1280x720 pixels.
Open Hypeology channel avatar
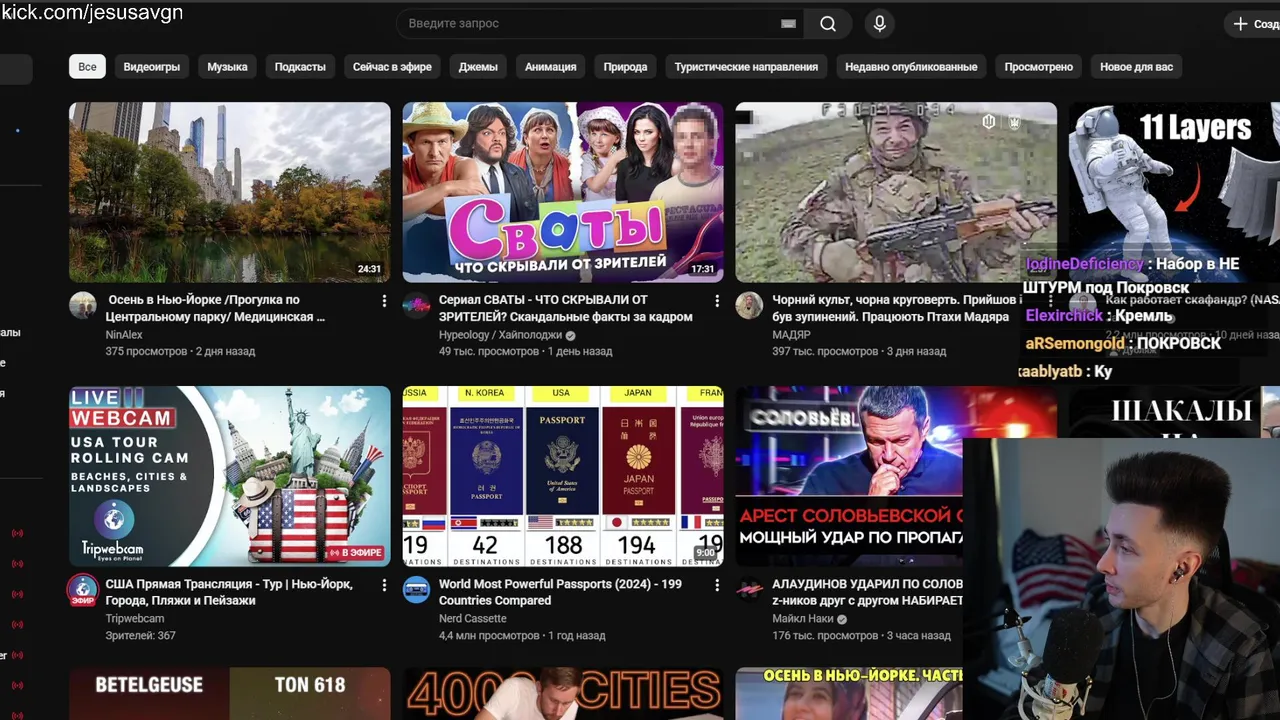[x=416, y=306]
